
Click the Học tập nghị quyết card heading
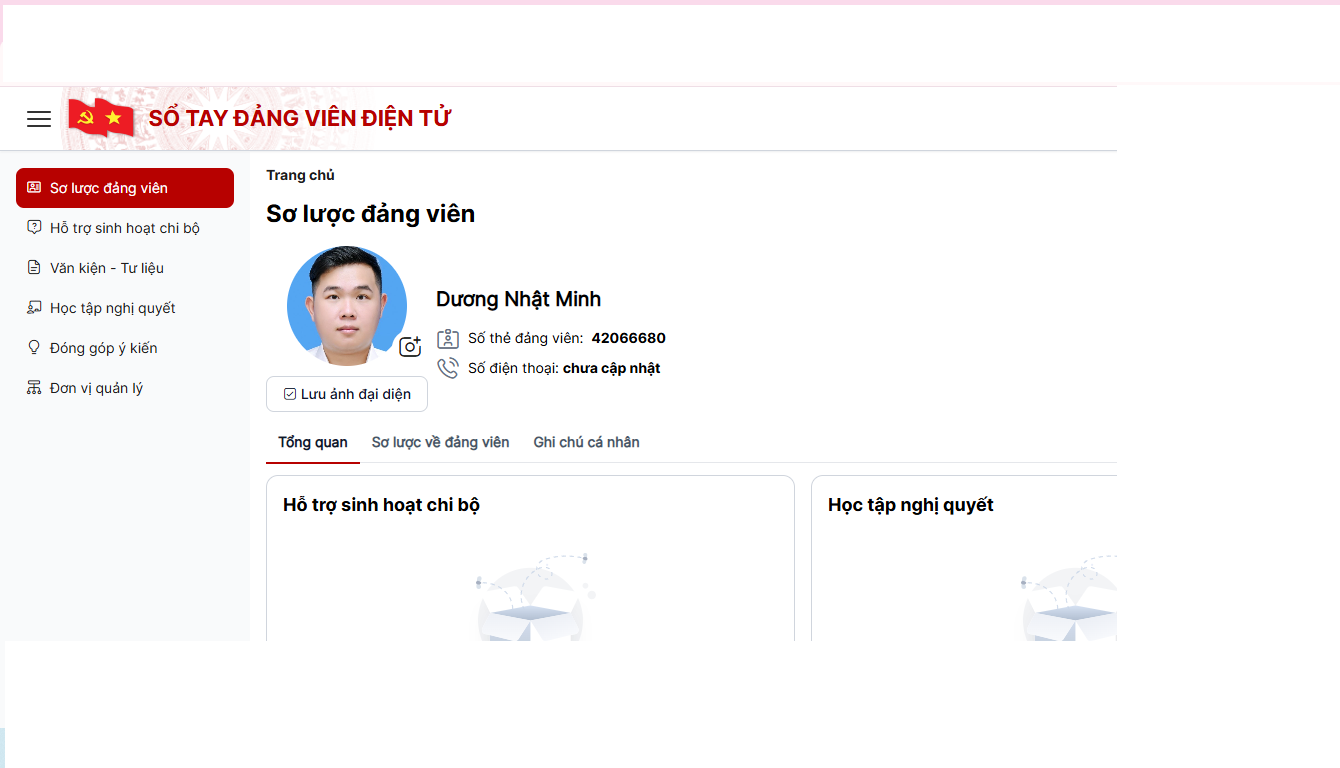coord(910,505)
